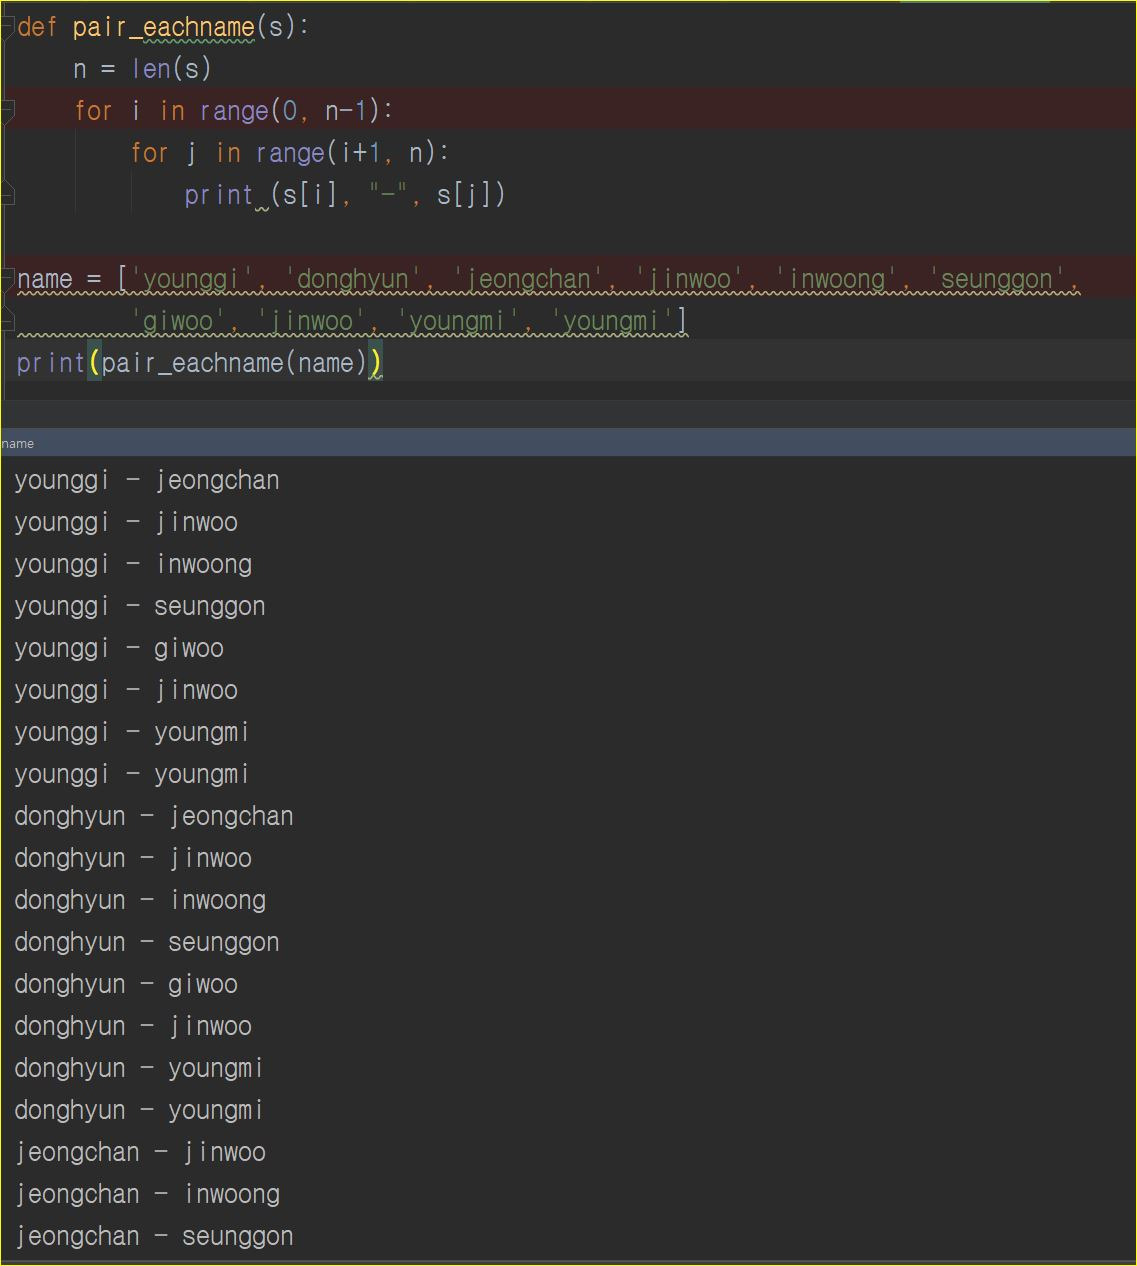Toggle the fold marker beside name = list
1137x1266 pixels.
coord(8,278)
